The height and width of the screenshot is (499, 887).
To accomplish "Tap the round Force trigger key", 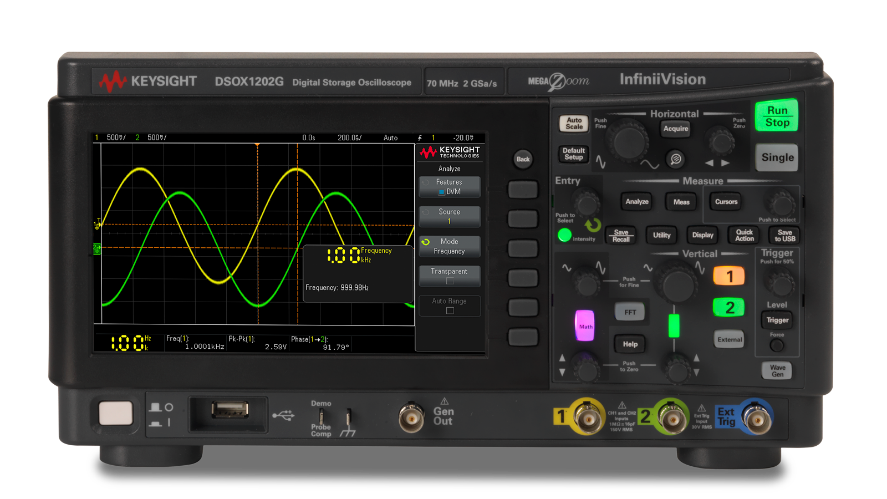I will pos(777,344).
